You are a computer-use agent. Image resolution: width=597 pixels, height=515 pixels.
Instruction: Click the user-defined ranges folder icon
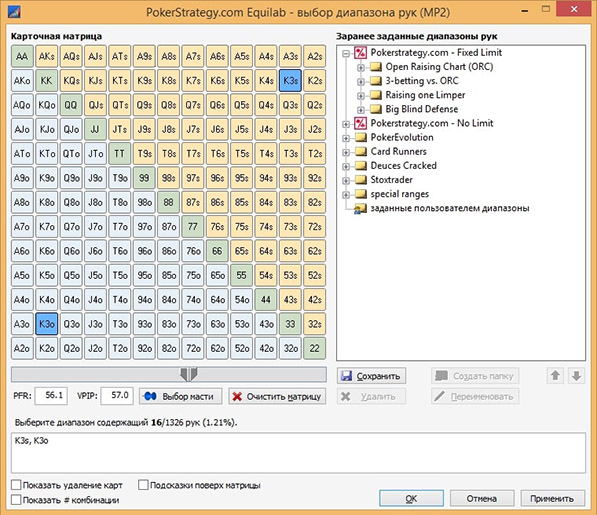[x=360, y=209]
